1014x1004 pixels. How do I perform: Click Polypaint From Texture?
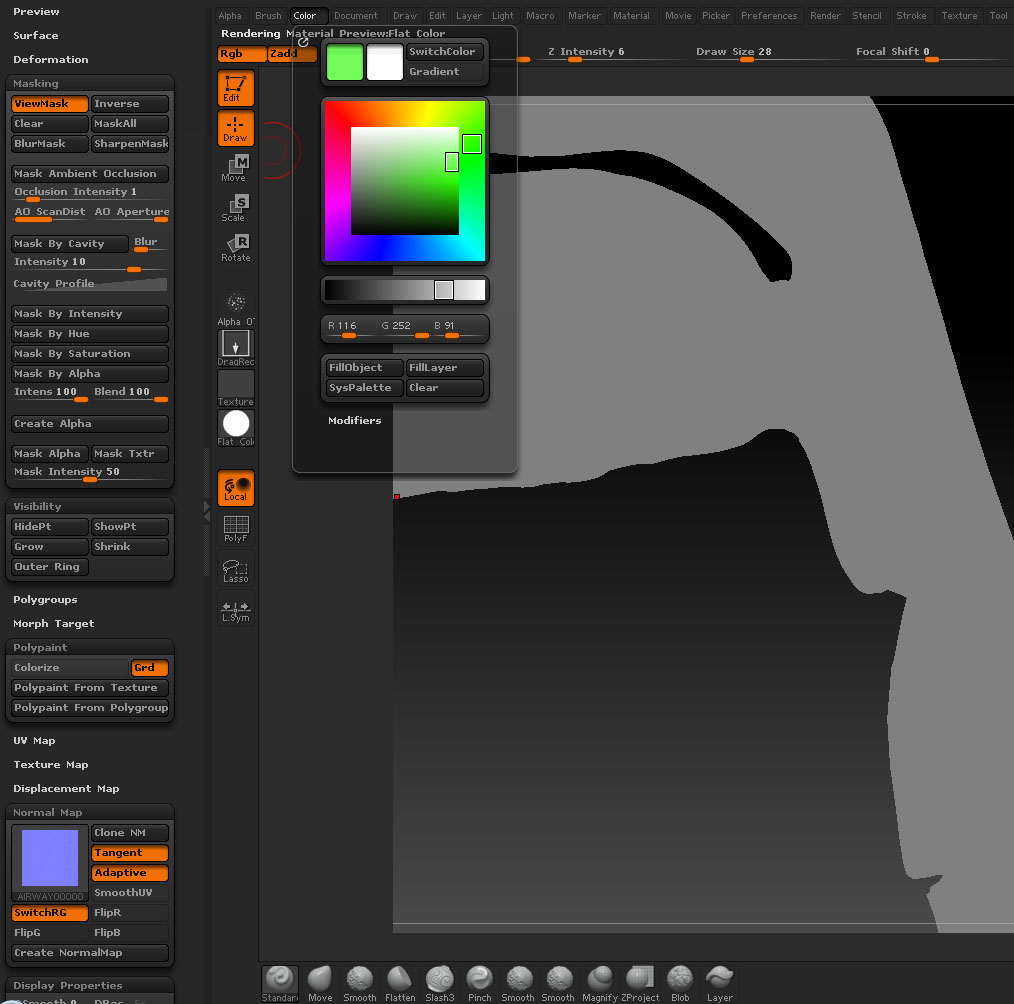[90, 688]
